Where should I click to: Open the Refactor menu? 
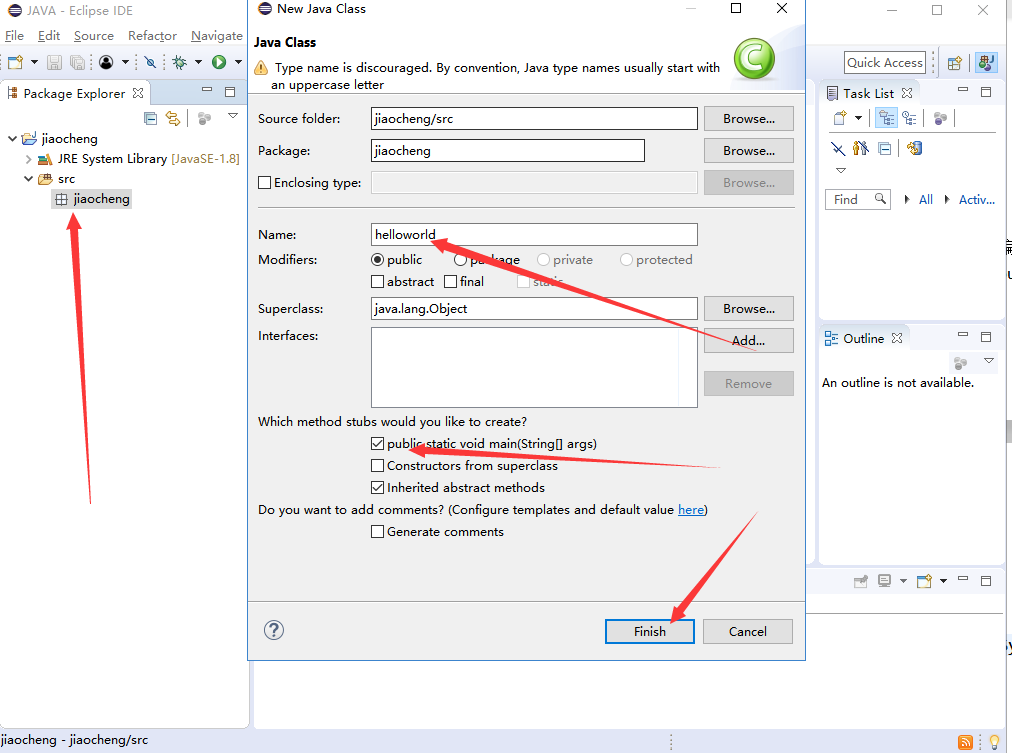pos(152,35)
